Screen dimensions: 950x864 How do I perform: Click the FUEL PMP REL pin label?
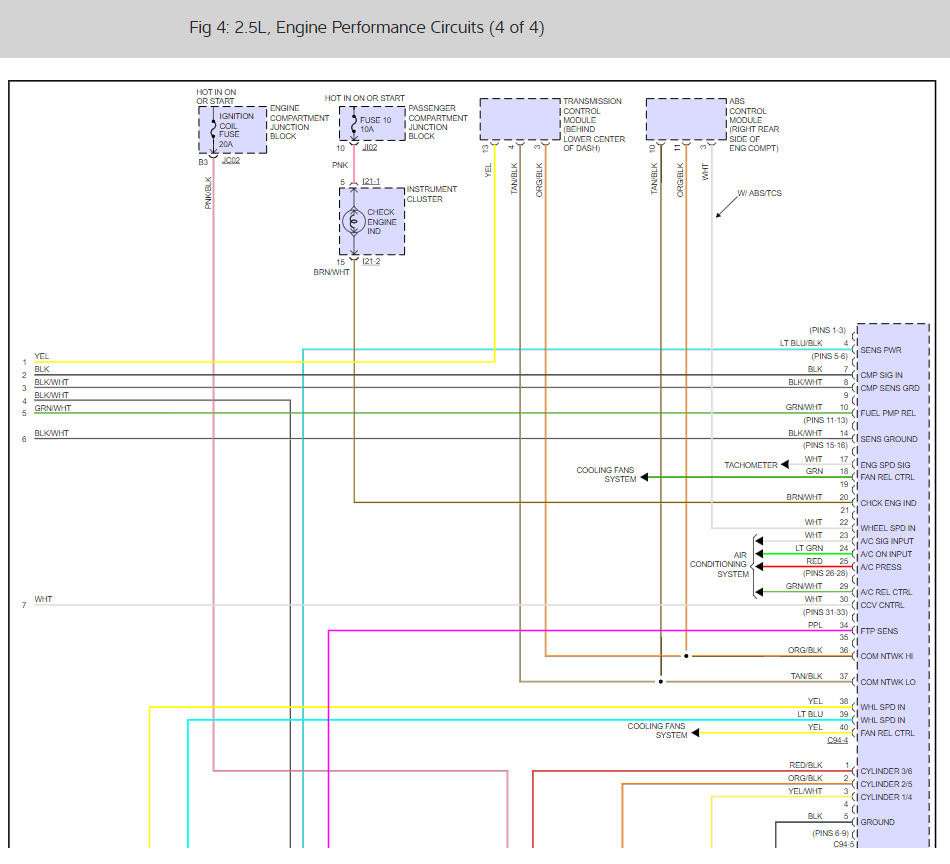[888, 413]
